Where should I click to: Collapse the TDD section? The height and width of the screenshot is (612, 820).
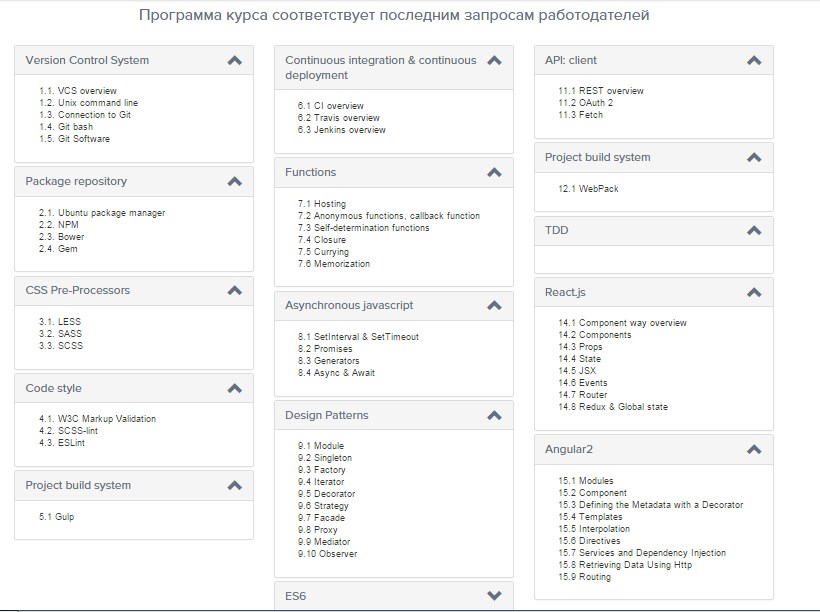click(754, 230)
